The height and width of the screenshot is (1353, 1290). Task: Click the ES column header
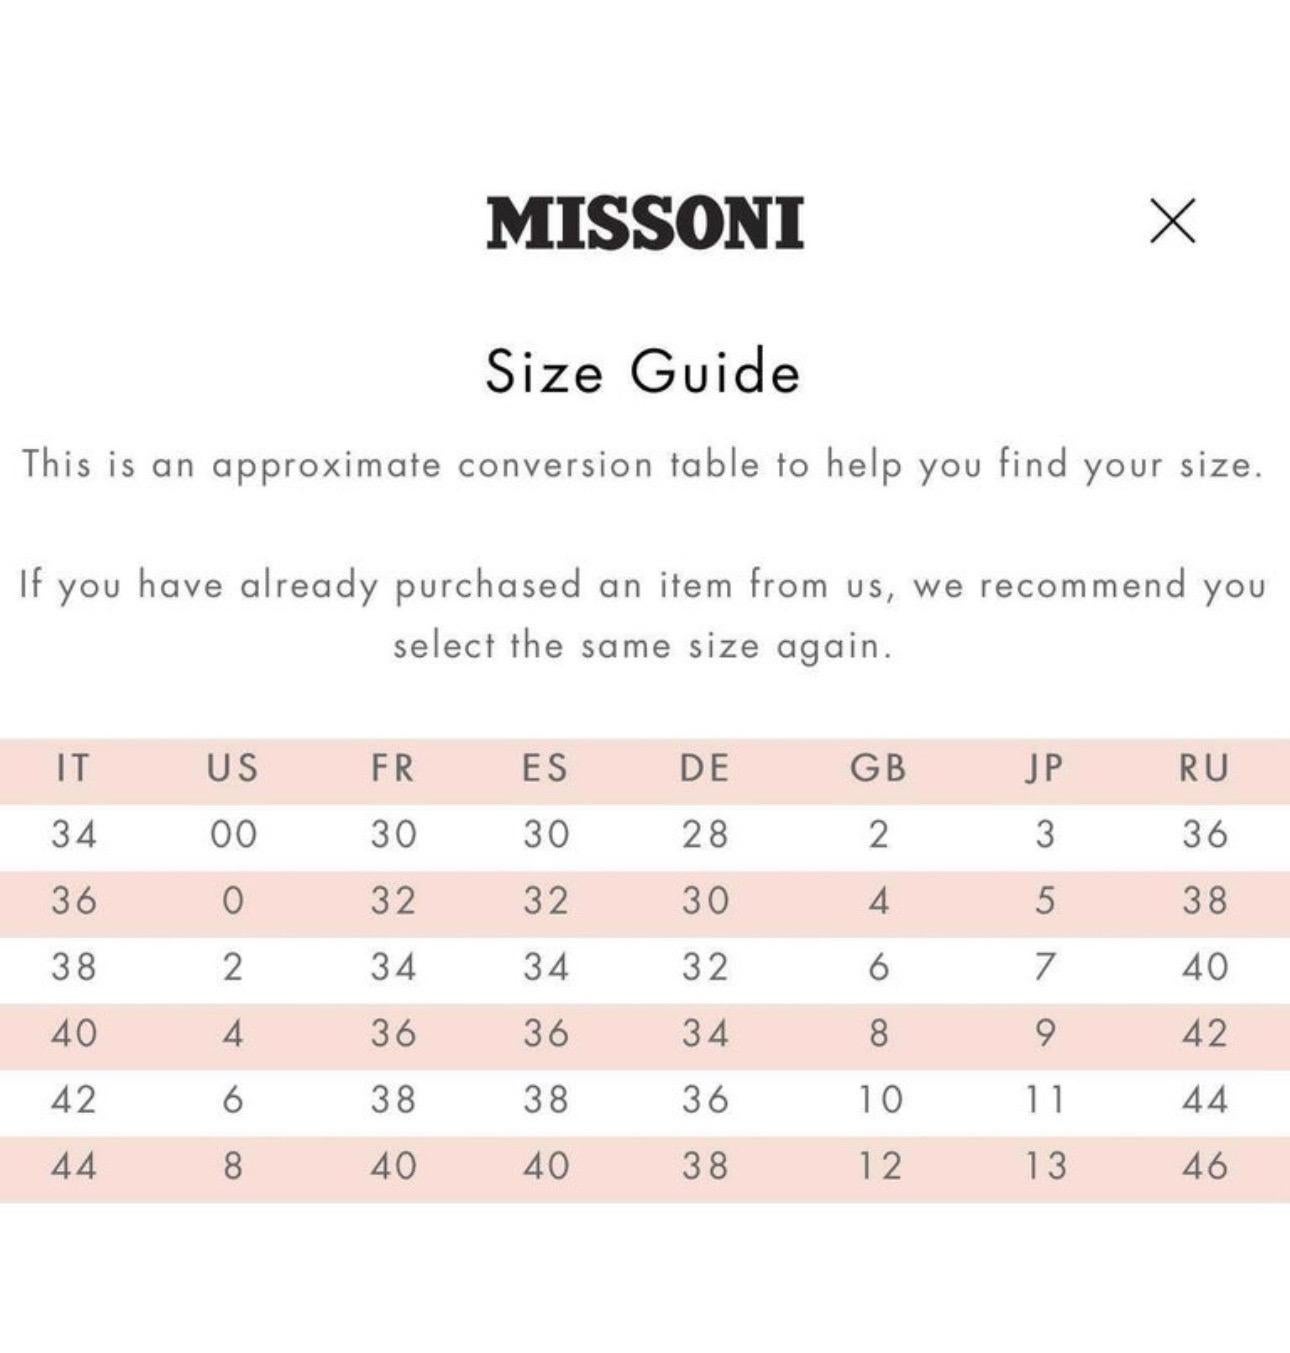pos(545,768)
